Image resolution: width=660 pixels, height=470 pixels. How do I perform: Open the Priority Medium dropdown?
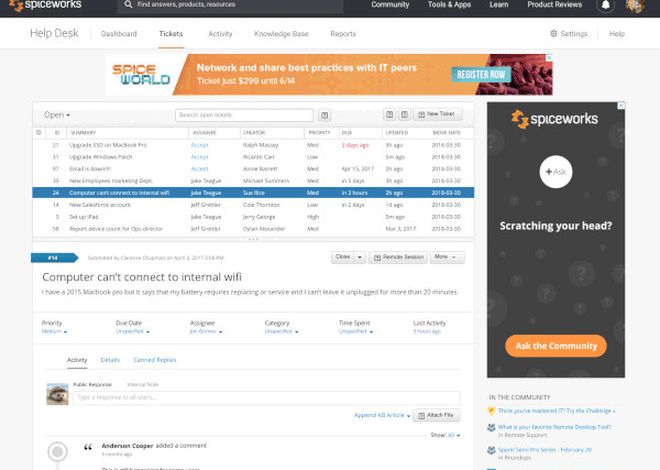point(54,332)
